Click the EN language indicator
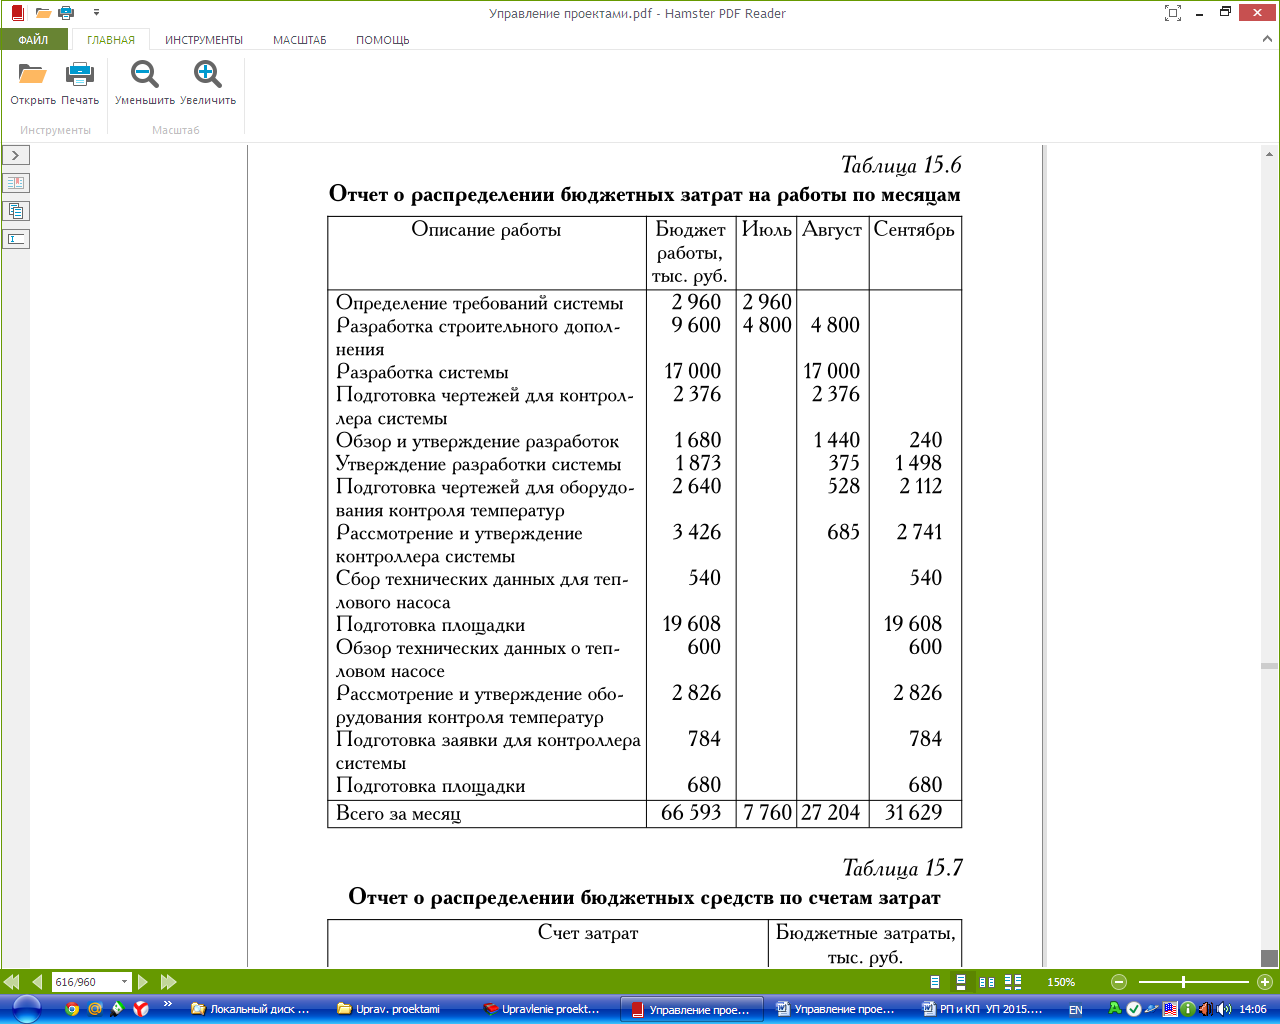The image size is (1280, 1024). [x=1076, y=1010]
